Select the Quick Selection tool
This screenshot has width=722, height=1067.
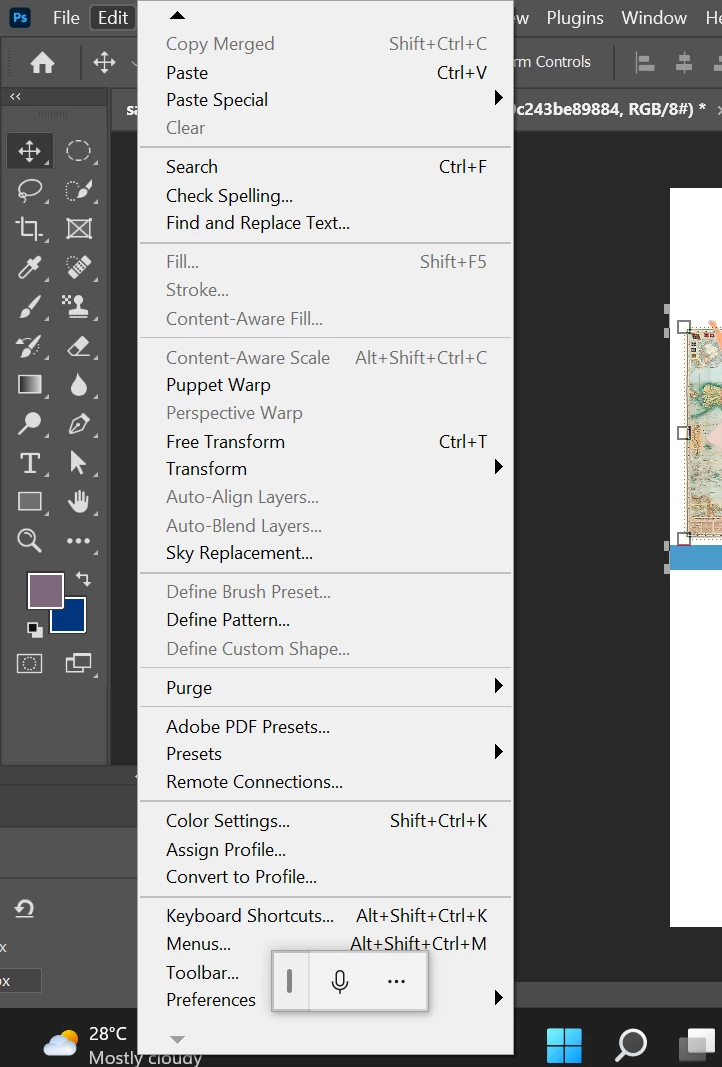click(78, 190)
